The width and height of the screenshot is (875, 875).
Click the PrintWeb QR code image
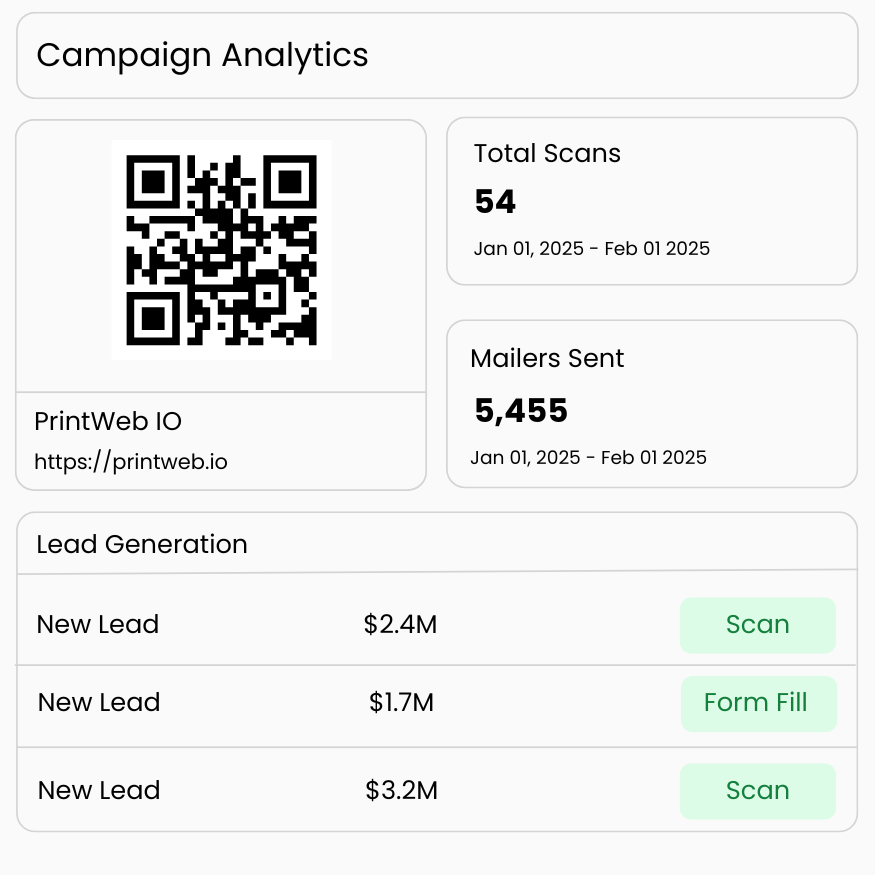(222, 250)
